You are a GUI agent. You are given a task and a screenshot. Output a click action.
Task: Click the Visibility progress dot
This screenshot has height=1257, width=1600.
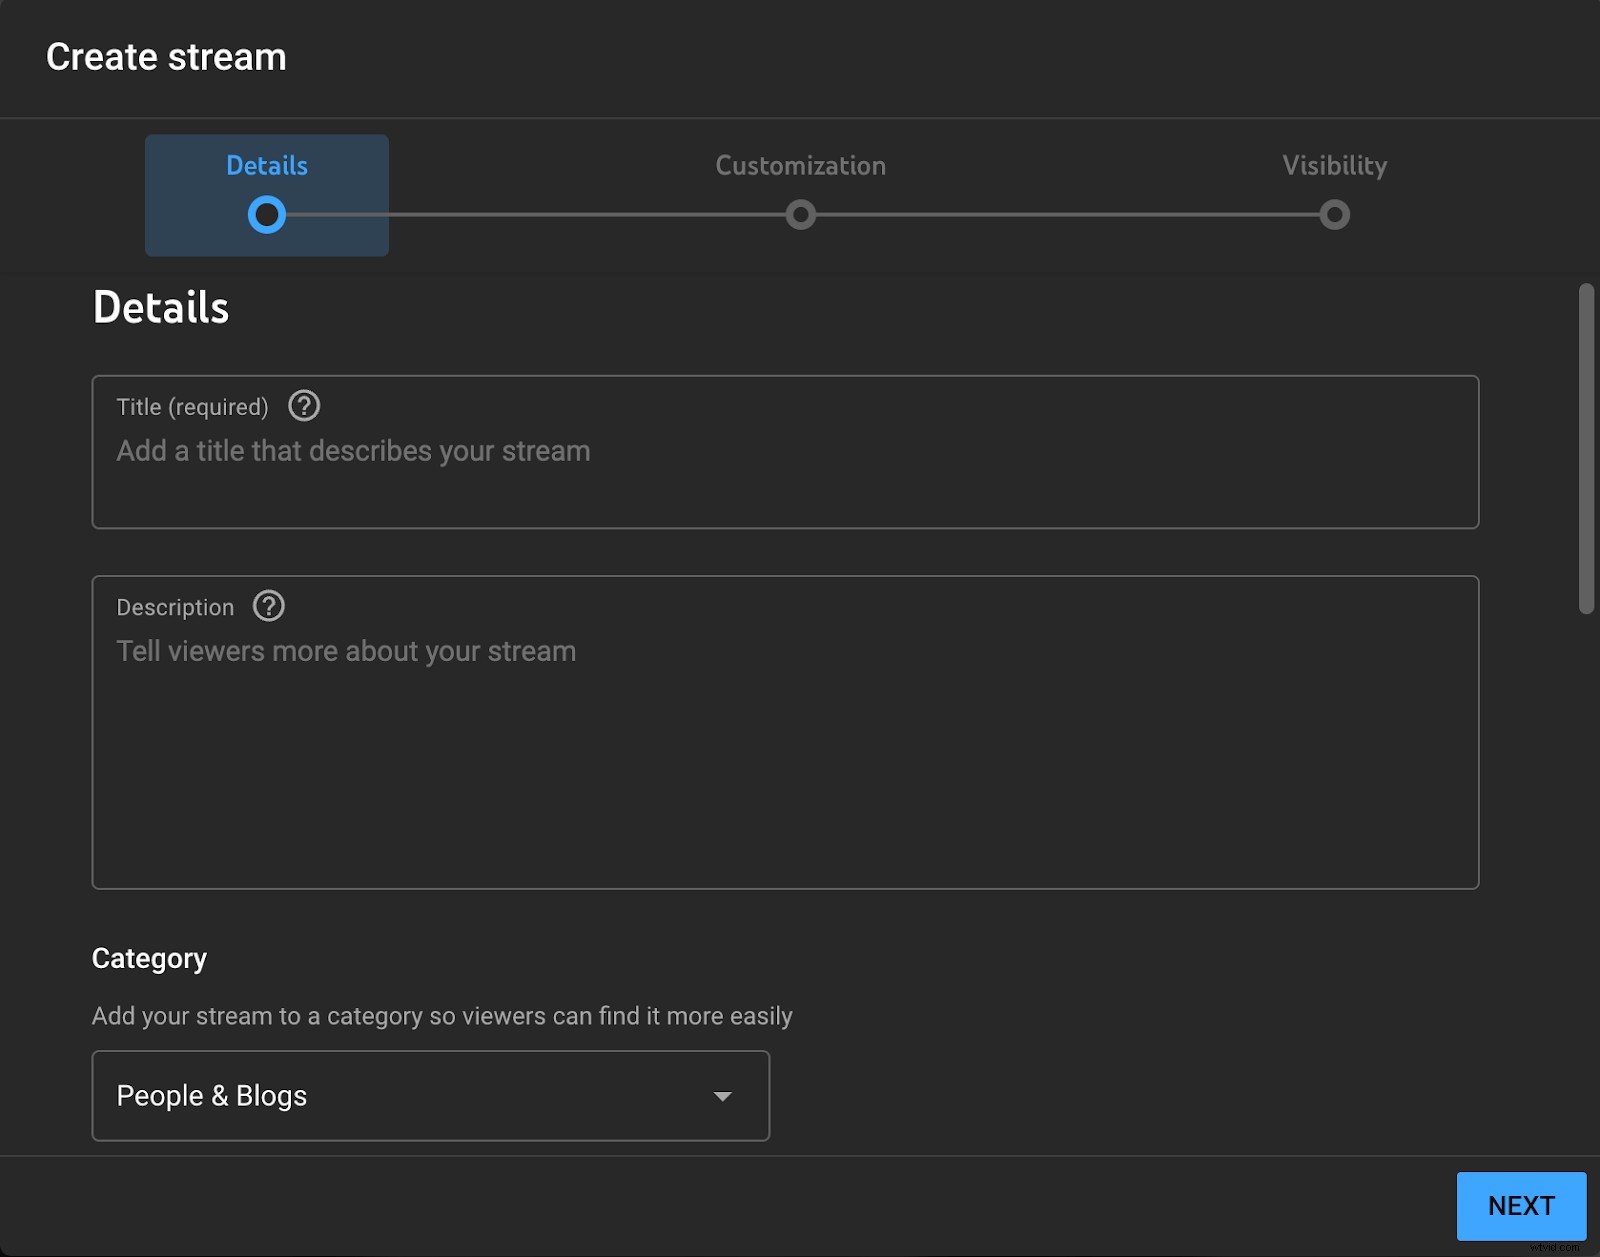(x=1334, y=215)
